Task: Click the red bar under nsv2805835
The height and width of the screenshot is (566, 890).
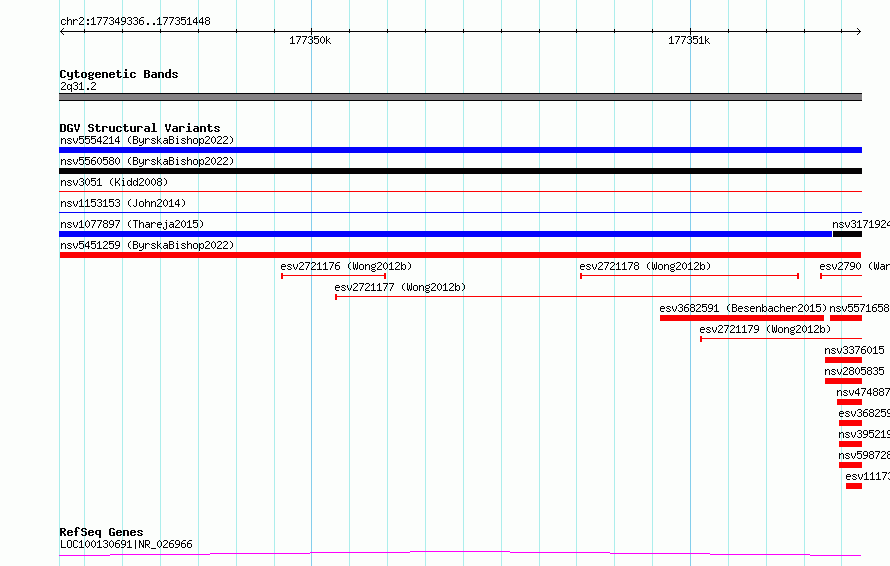Action: point(843,381)
